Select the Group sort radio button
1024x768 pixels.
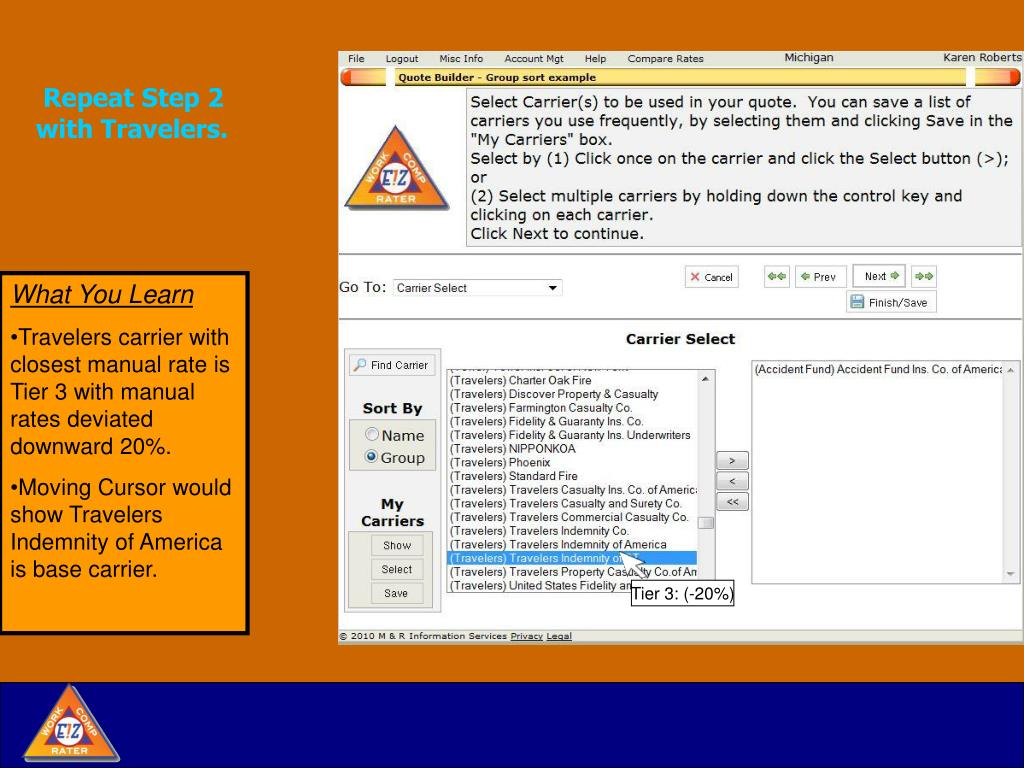pyautogui.click(x=372, y=456)
